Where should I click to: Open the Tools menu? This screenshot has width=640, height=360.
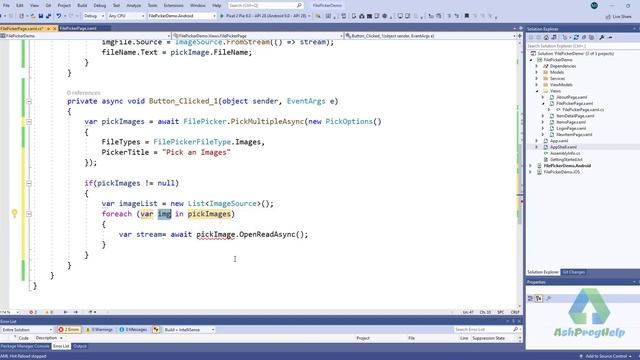(x=152, y=6)
